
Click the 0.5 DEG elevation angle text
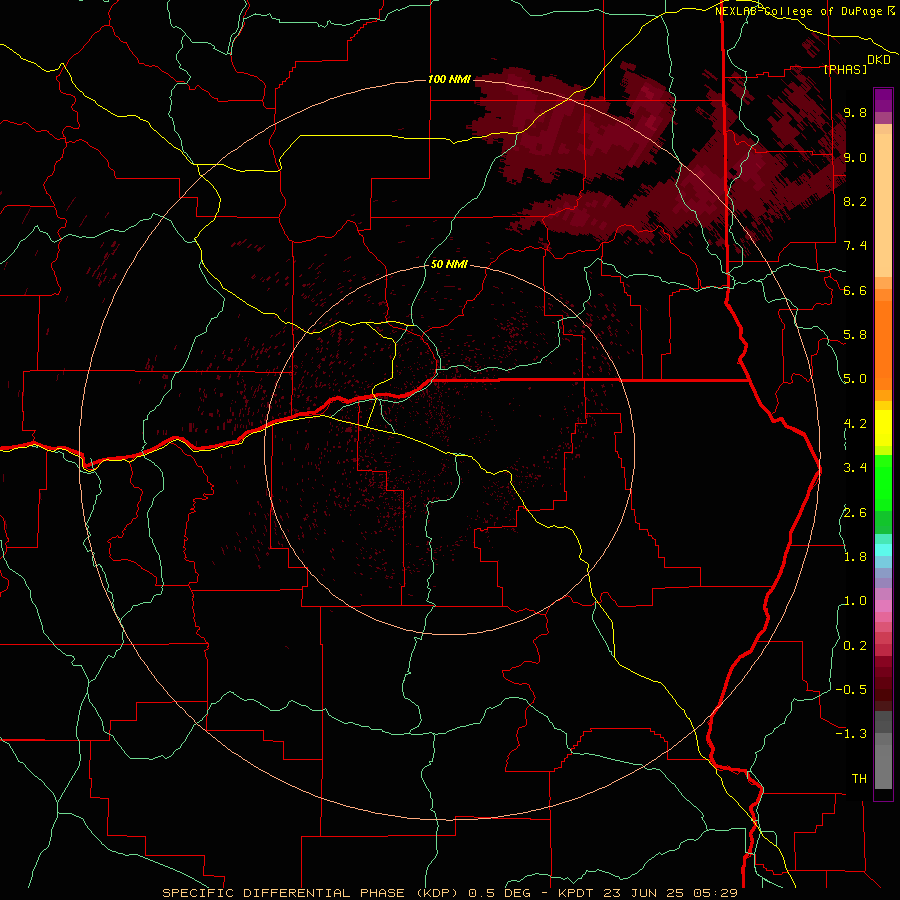pos(500,893)
